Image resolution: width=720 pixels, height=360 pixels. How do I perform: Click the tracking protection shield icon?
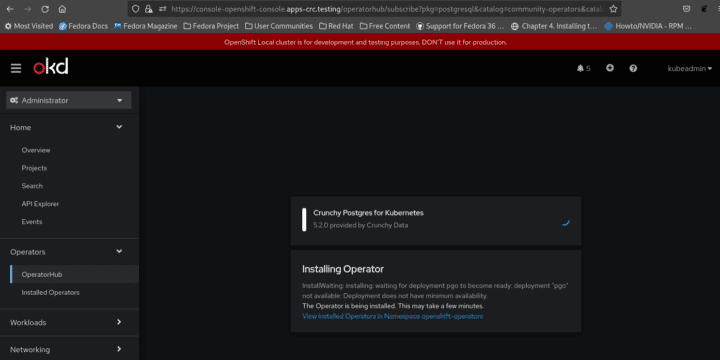click(135, 9)
